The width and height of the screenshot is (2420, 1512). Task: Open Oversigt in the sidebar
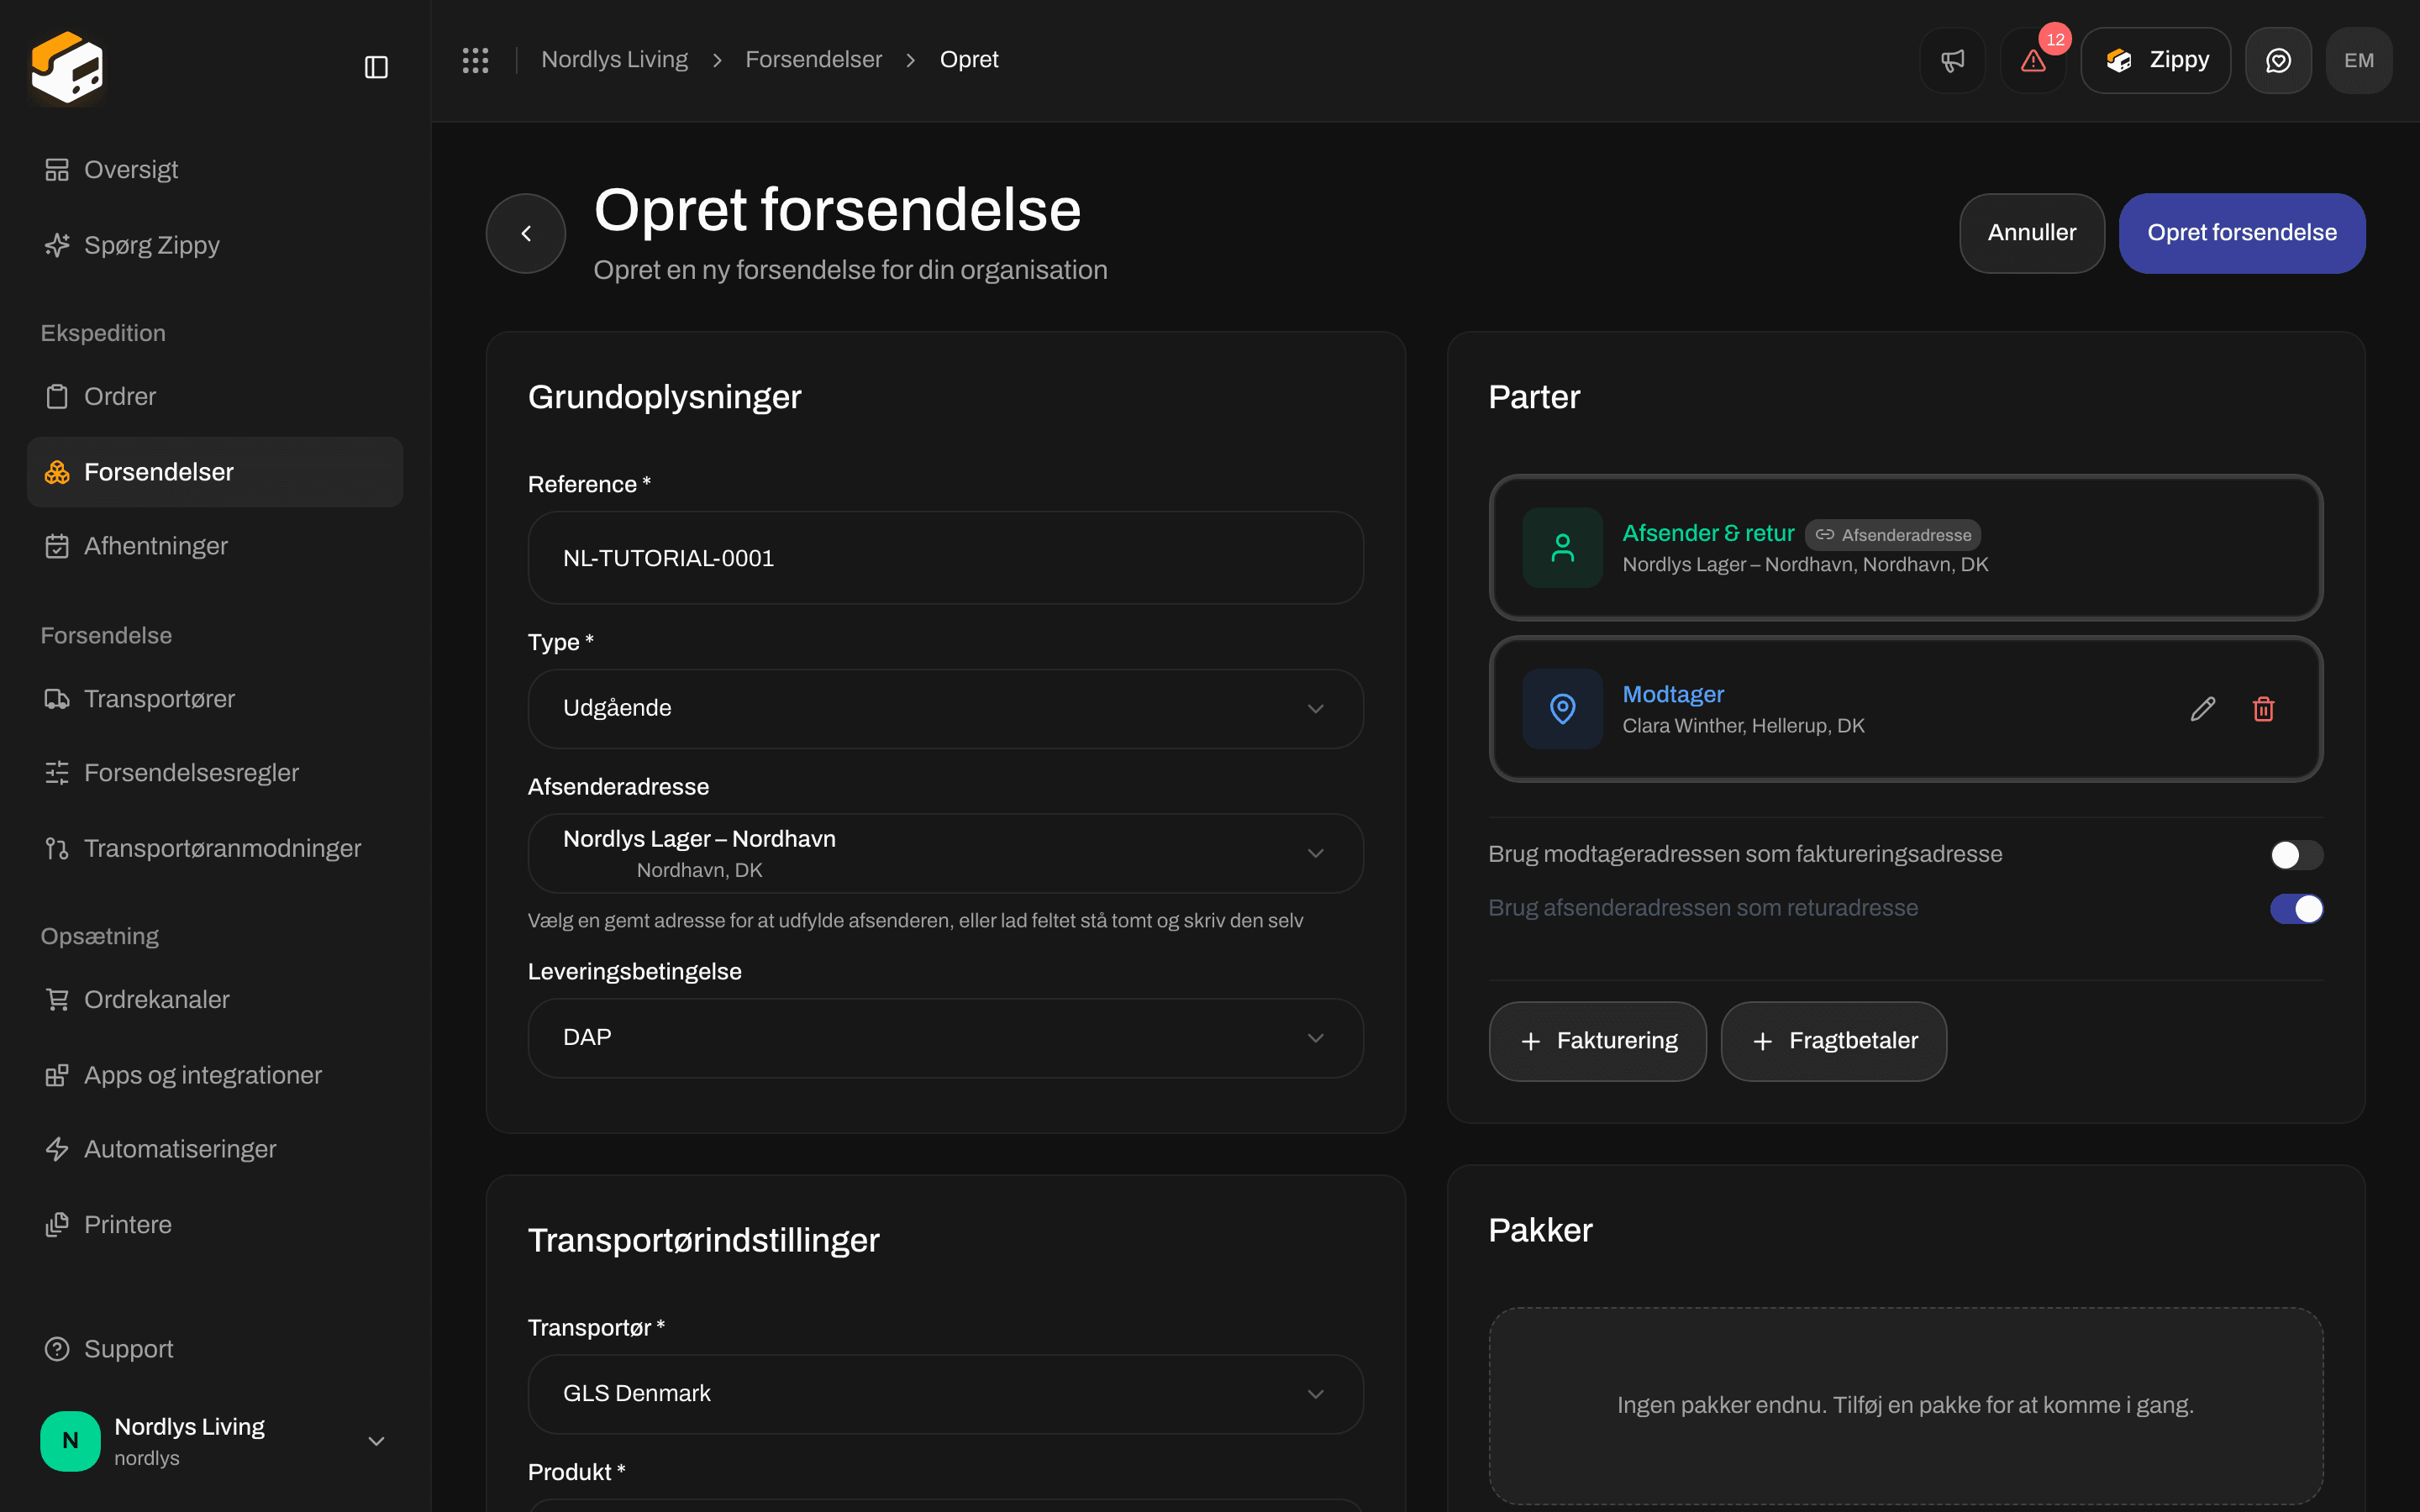(x=215, y=170)
